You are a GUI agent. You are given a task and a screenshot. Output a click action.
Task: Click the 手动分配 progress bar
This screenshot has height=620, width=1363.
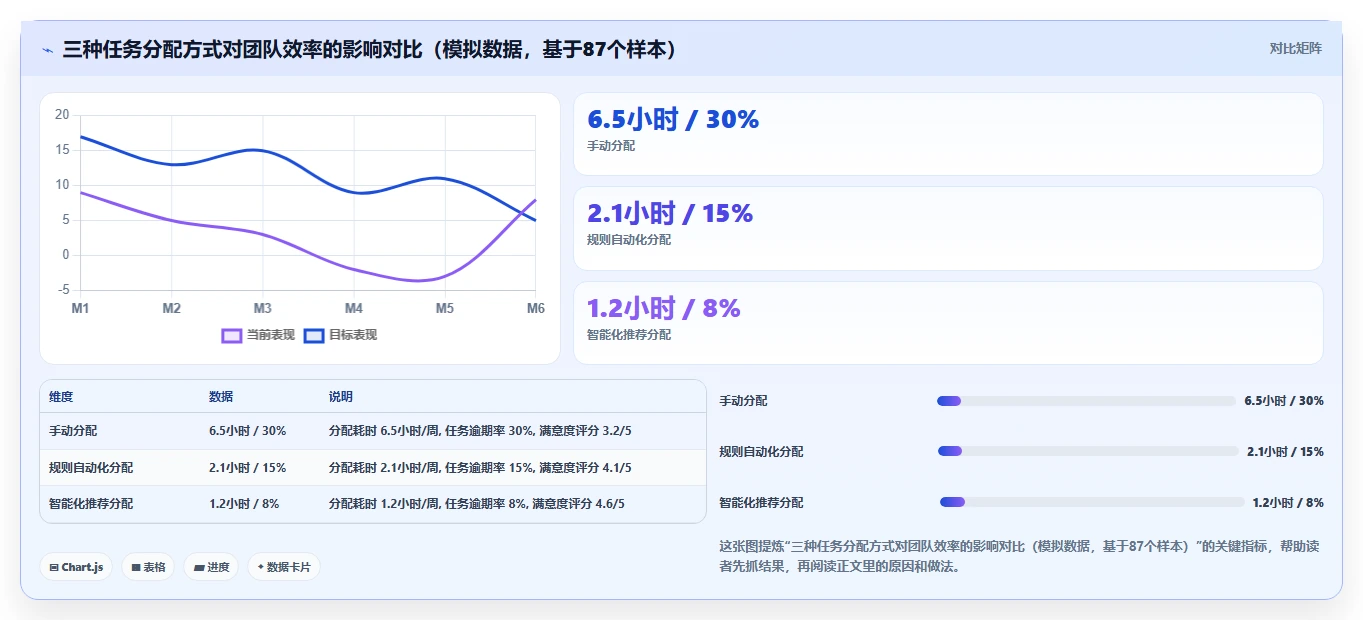[1086, 401]
